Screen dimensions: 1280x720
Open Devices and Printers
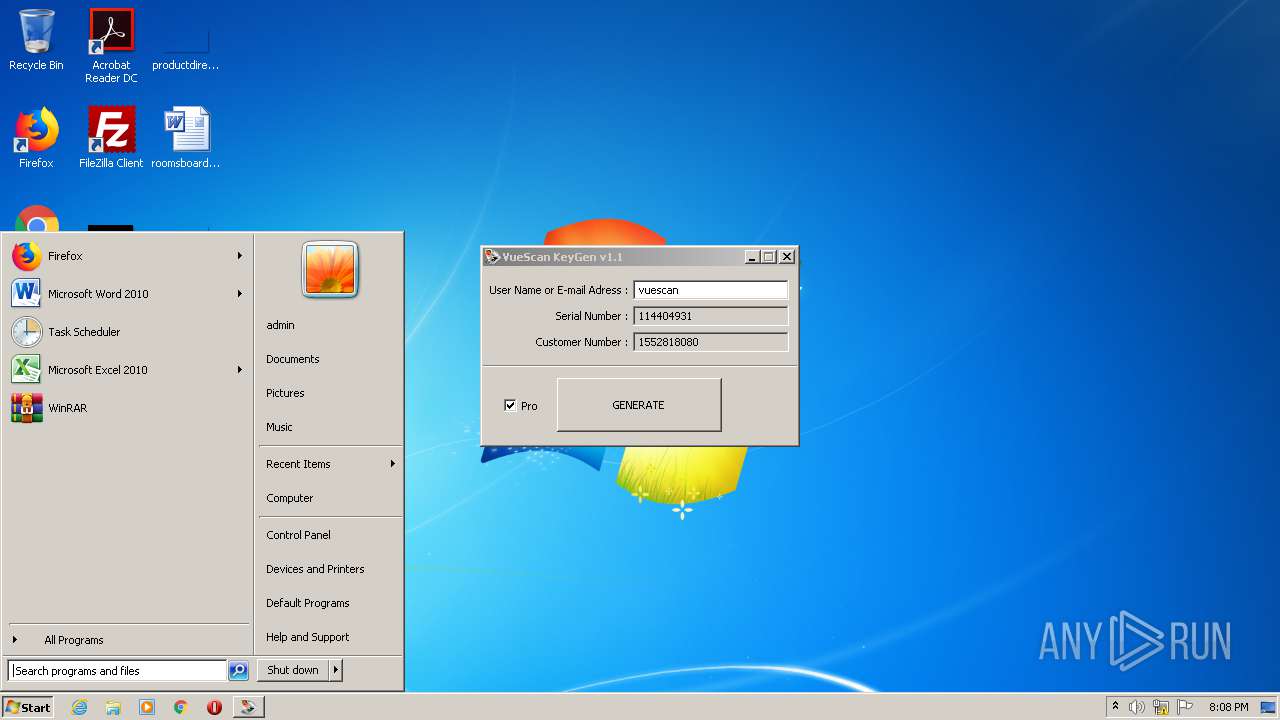pyautogui.click(x=315, y=569)
